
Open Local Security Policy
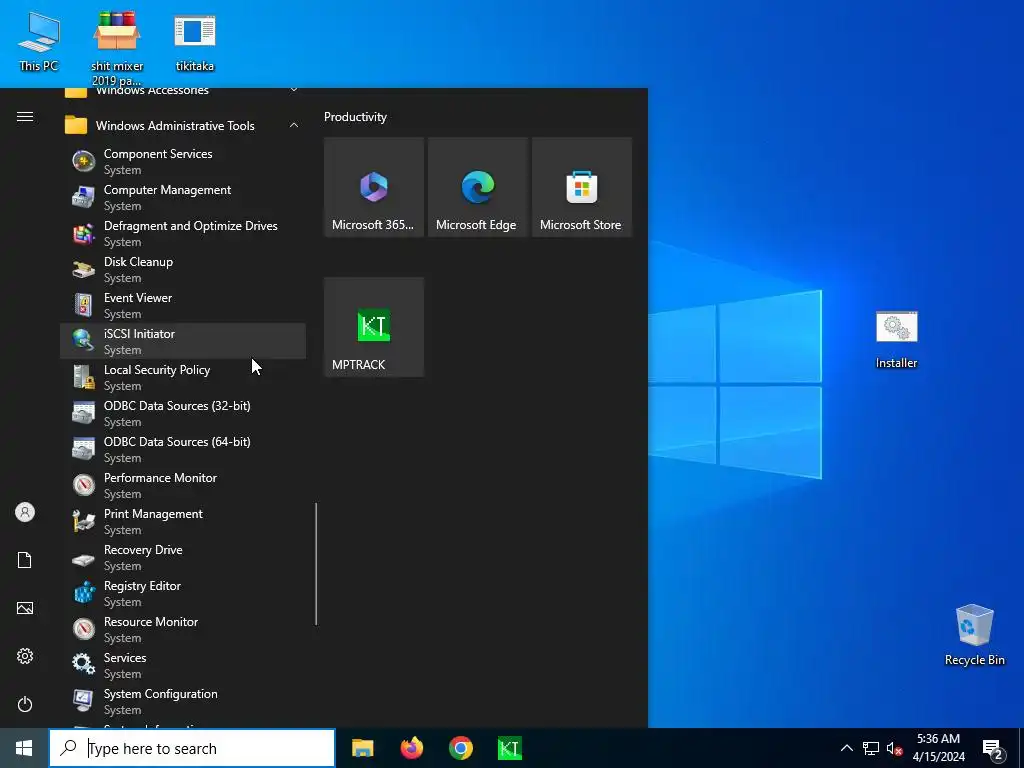click(183, 377)
